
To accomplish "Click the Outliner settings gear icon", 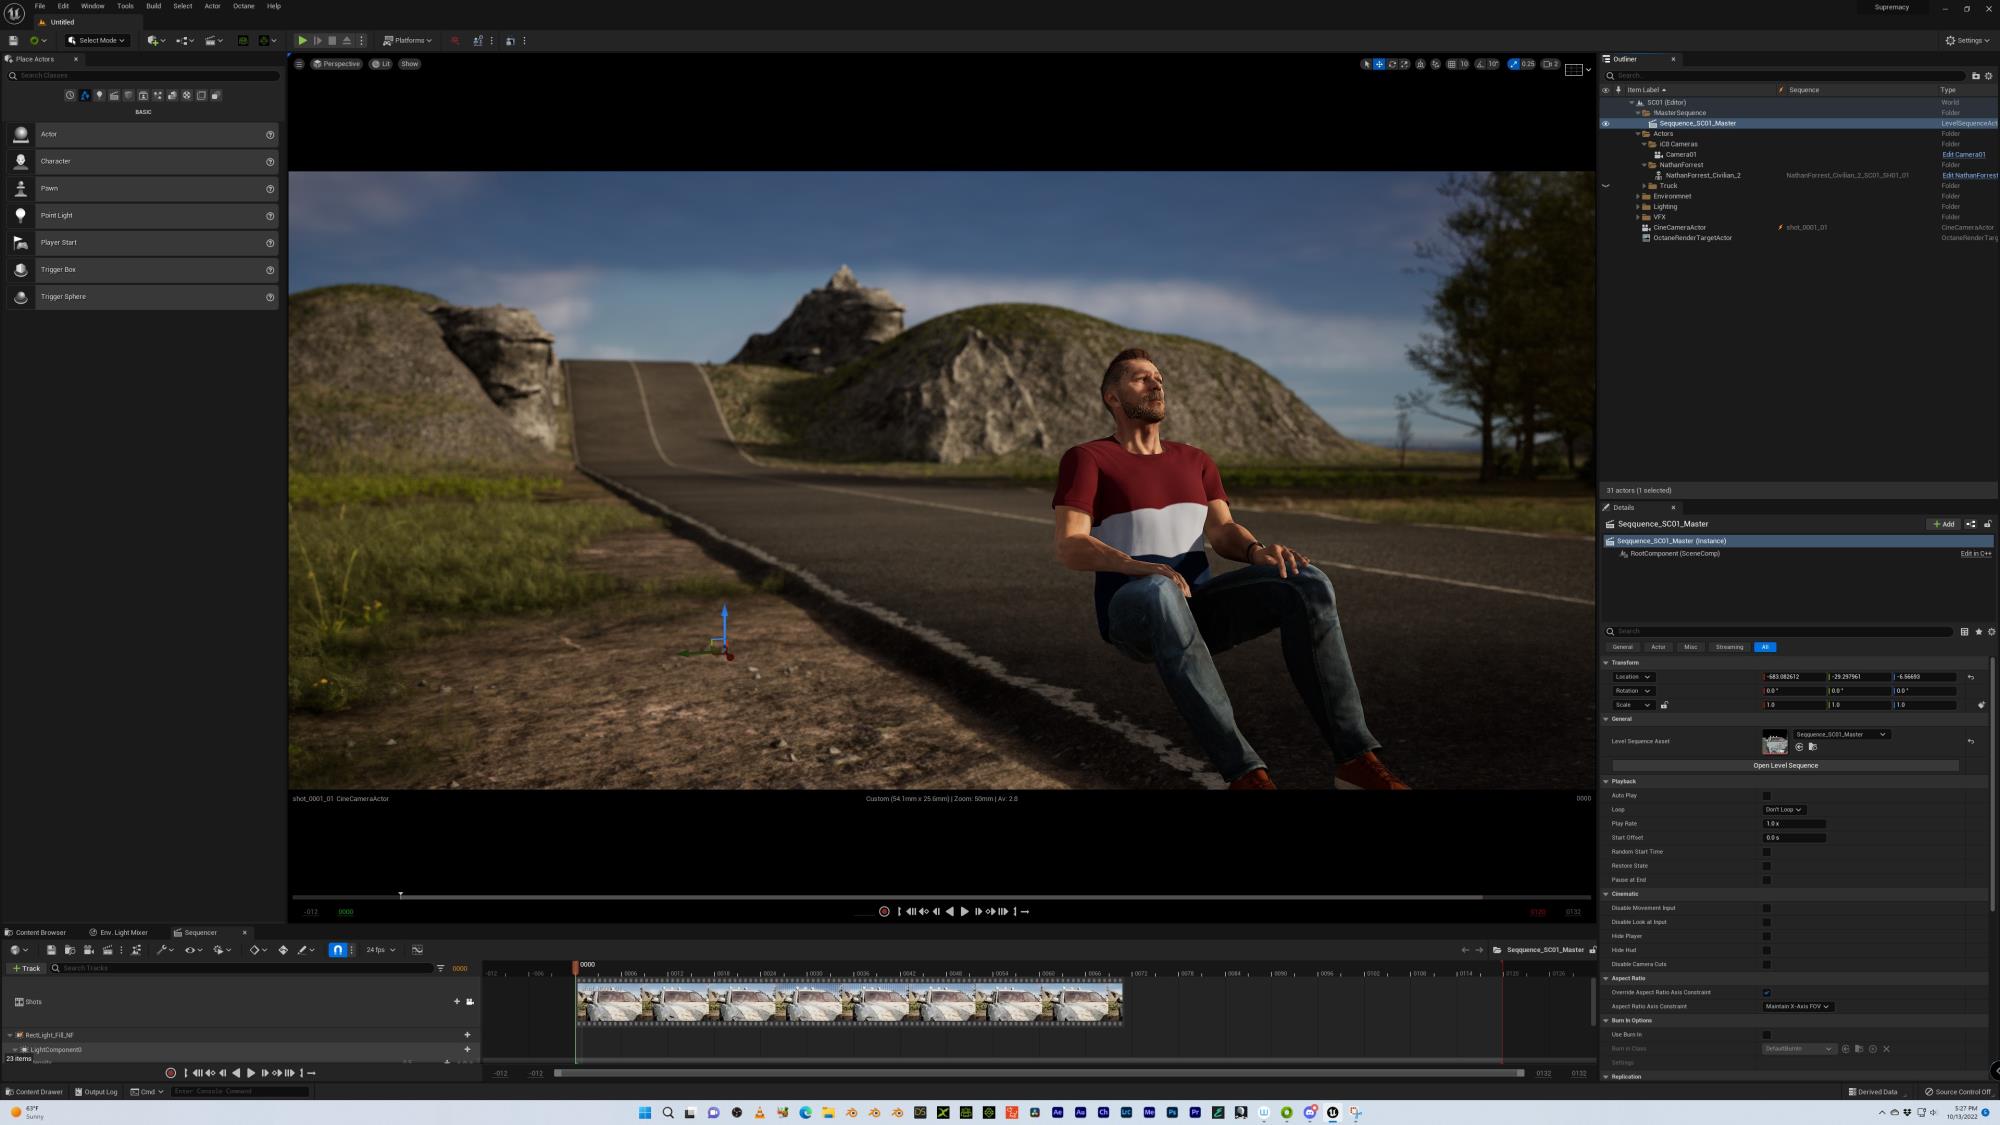I will tap(1988, 75).
